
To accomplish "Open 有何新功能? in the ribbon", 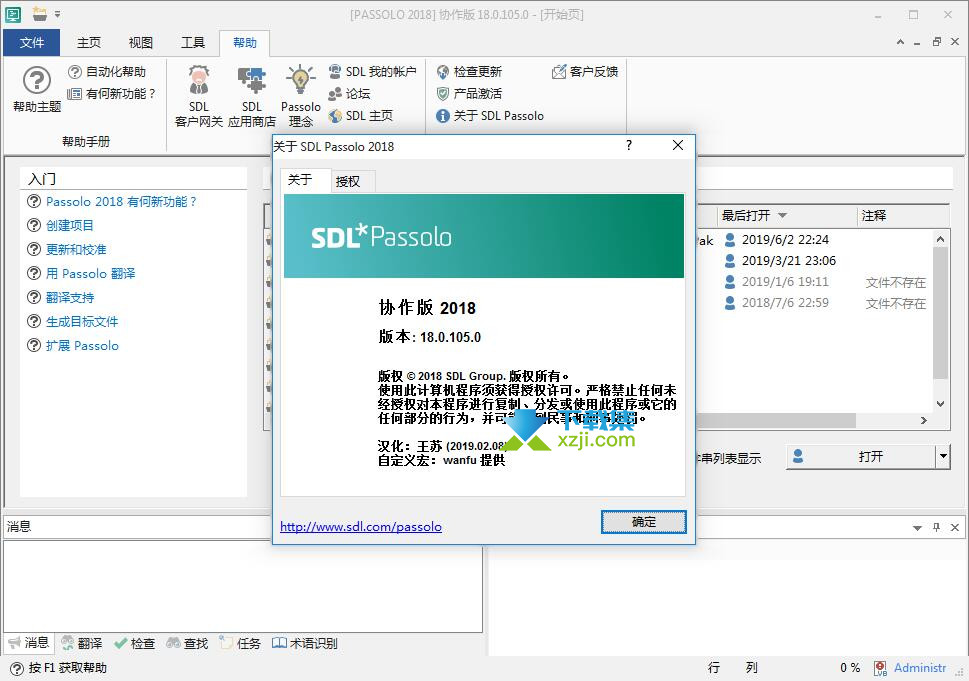I will 111,93.
